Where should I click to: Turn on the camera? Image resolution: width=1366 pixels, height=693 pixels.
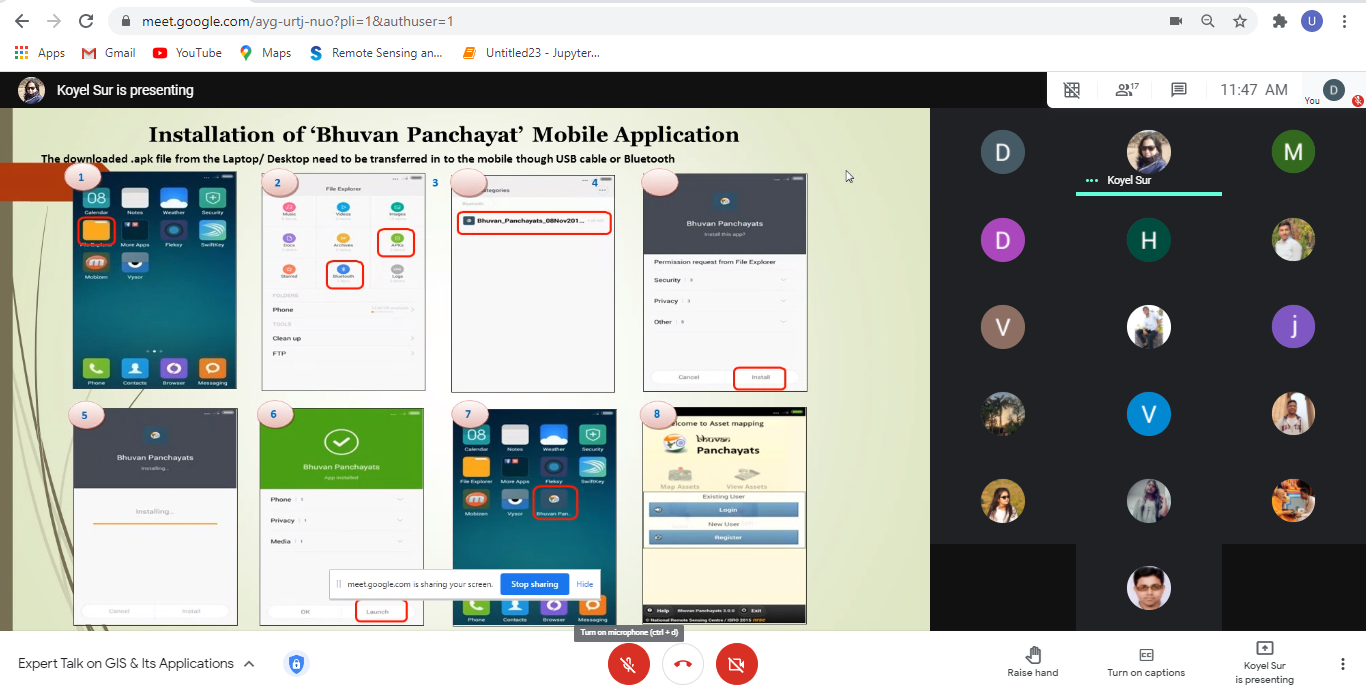737,664
